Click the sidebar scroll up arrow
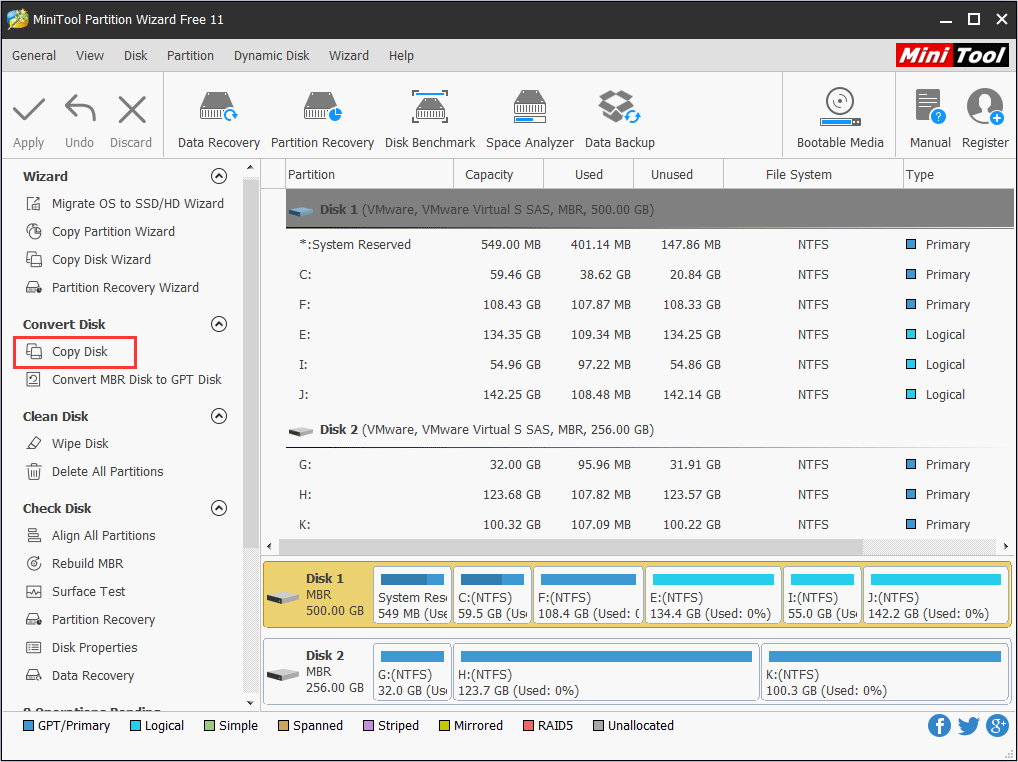The image size is (1018, 762). (251, 167)
